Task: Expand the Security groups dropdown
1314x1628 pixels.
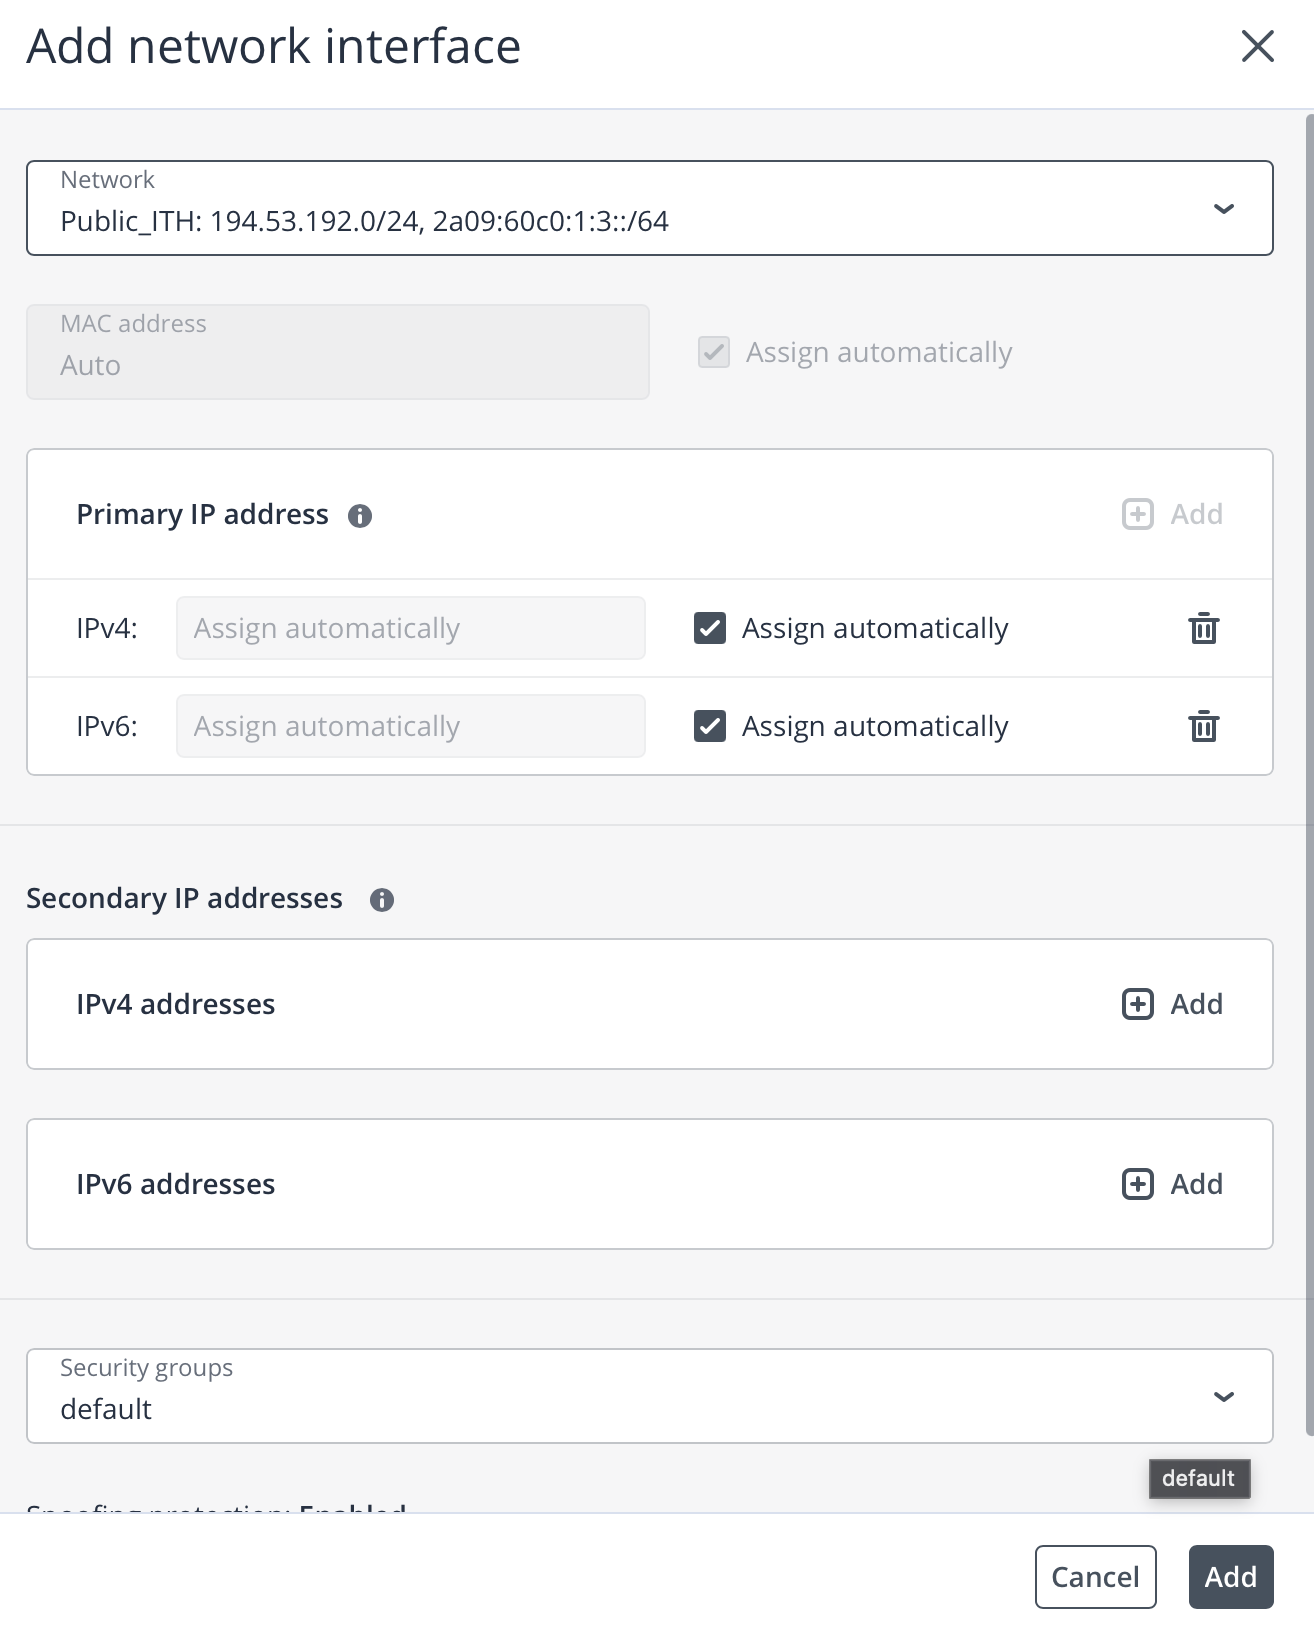Action: point(649,1396)
